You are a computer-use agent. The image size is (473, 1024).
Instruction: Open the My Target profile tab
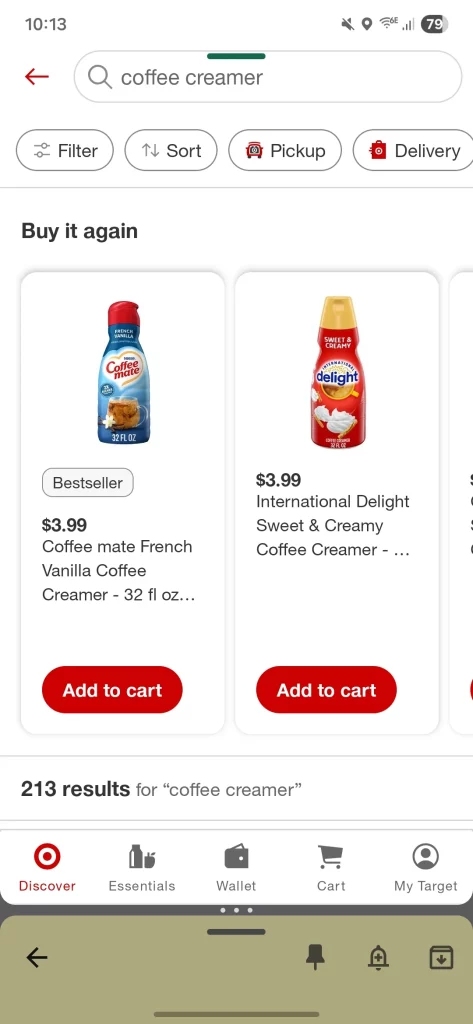click(x=425, y=867)
